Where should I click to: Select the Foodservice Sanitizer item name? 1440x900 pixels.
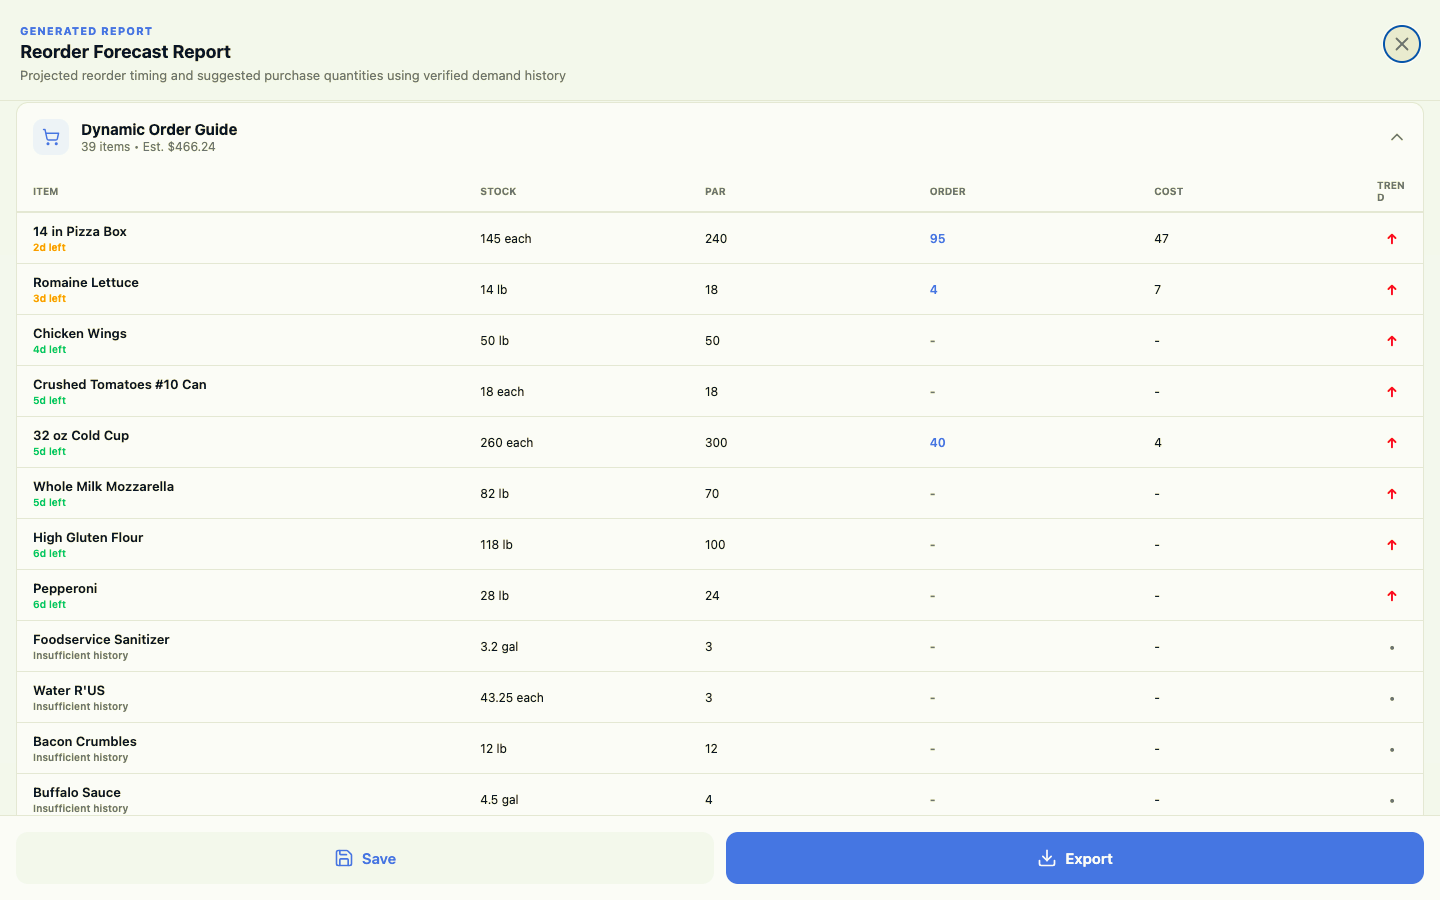click(101, 639)
